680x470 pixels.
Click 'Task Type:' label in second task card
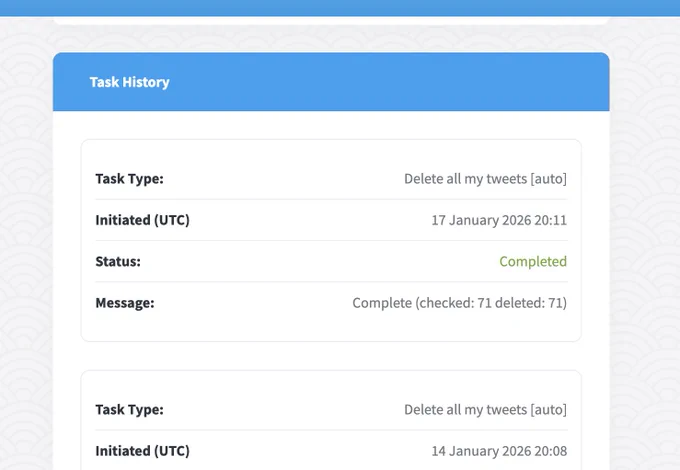tap(129, 410)
